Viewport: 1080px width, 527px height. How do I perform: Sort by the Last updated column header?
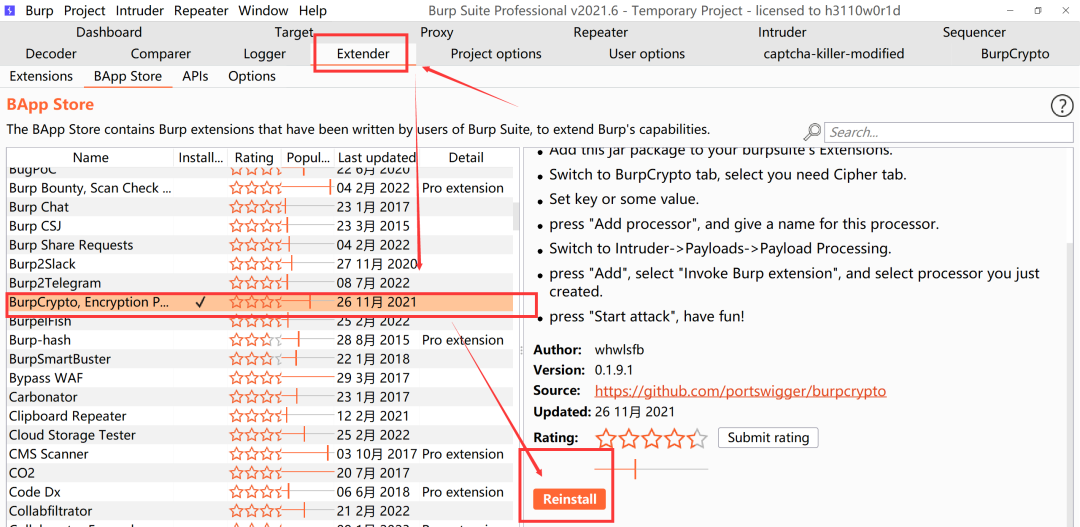click(x=377, y=158)
